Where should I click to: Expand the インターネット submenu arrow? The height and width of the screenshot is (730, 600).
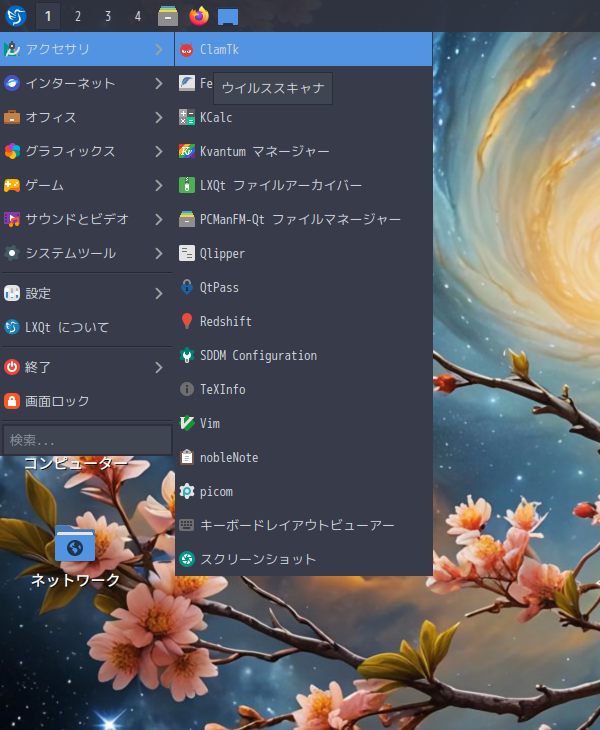pyautogui.click(x=159, y=83)
